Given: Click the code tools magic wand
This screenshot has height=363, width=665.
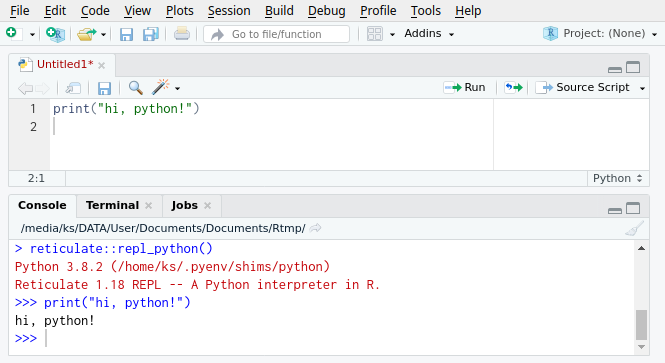Looking at the screenshot, I should tap(161, 87).
